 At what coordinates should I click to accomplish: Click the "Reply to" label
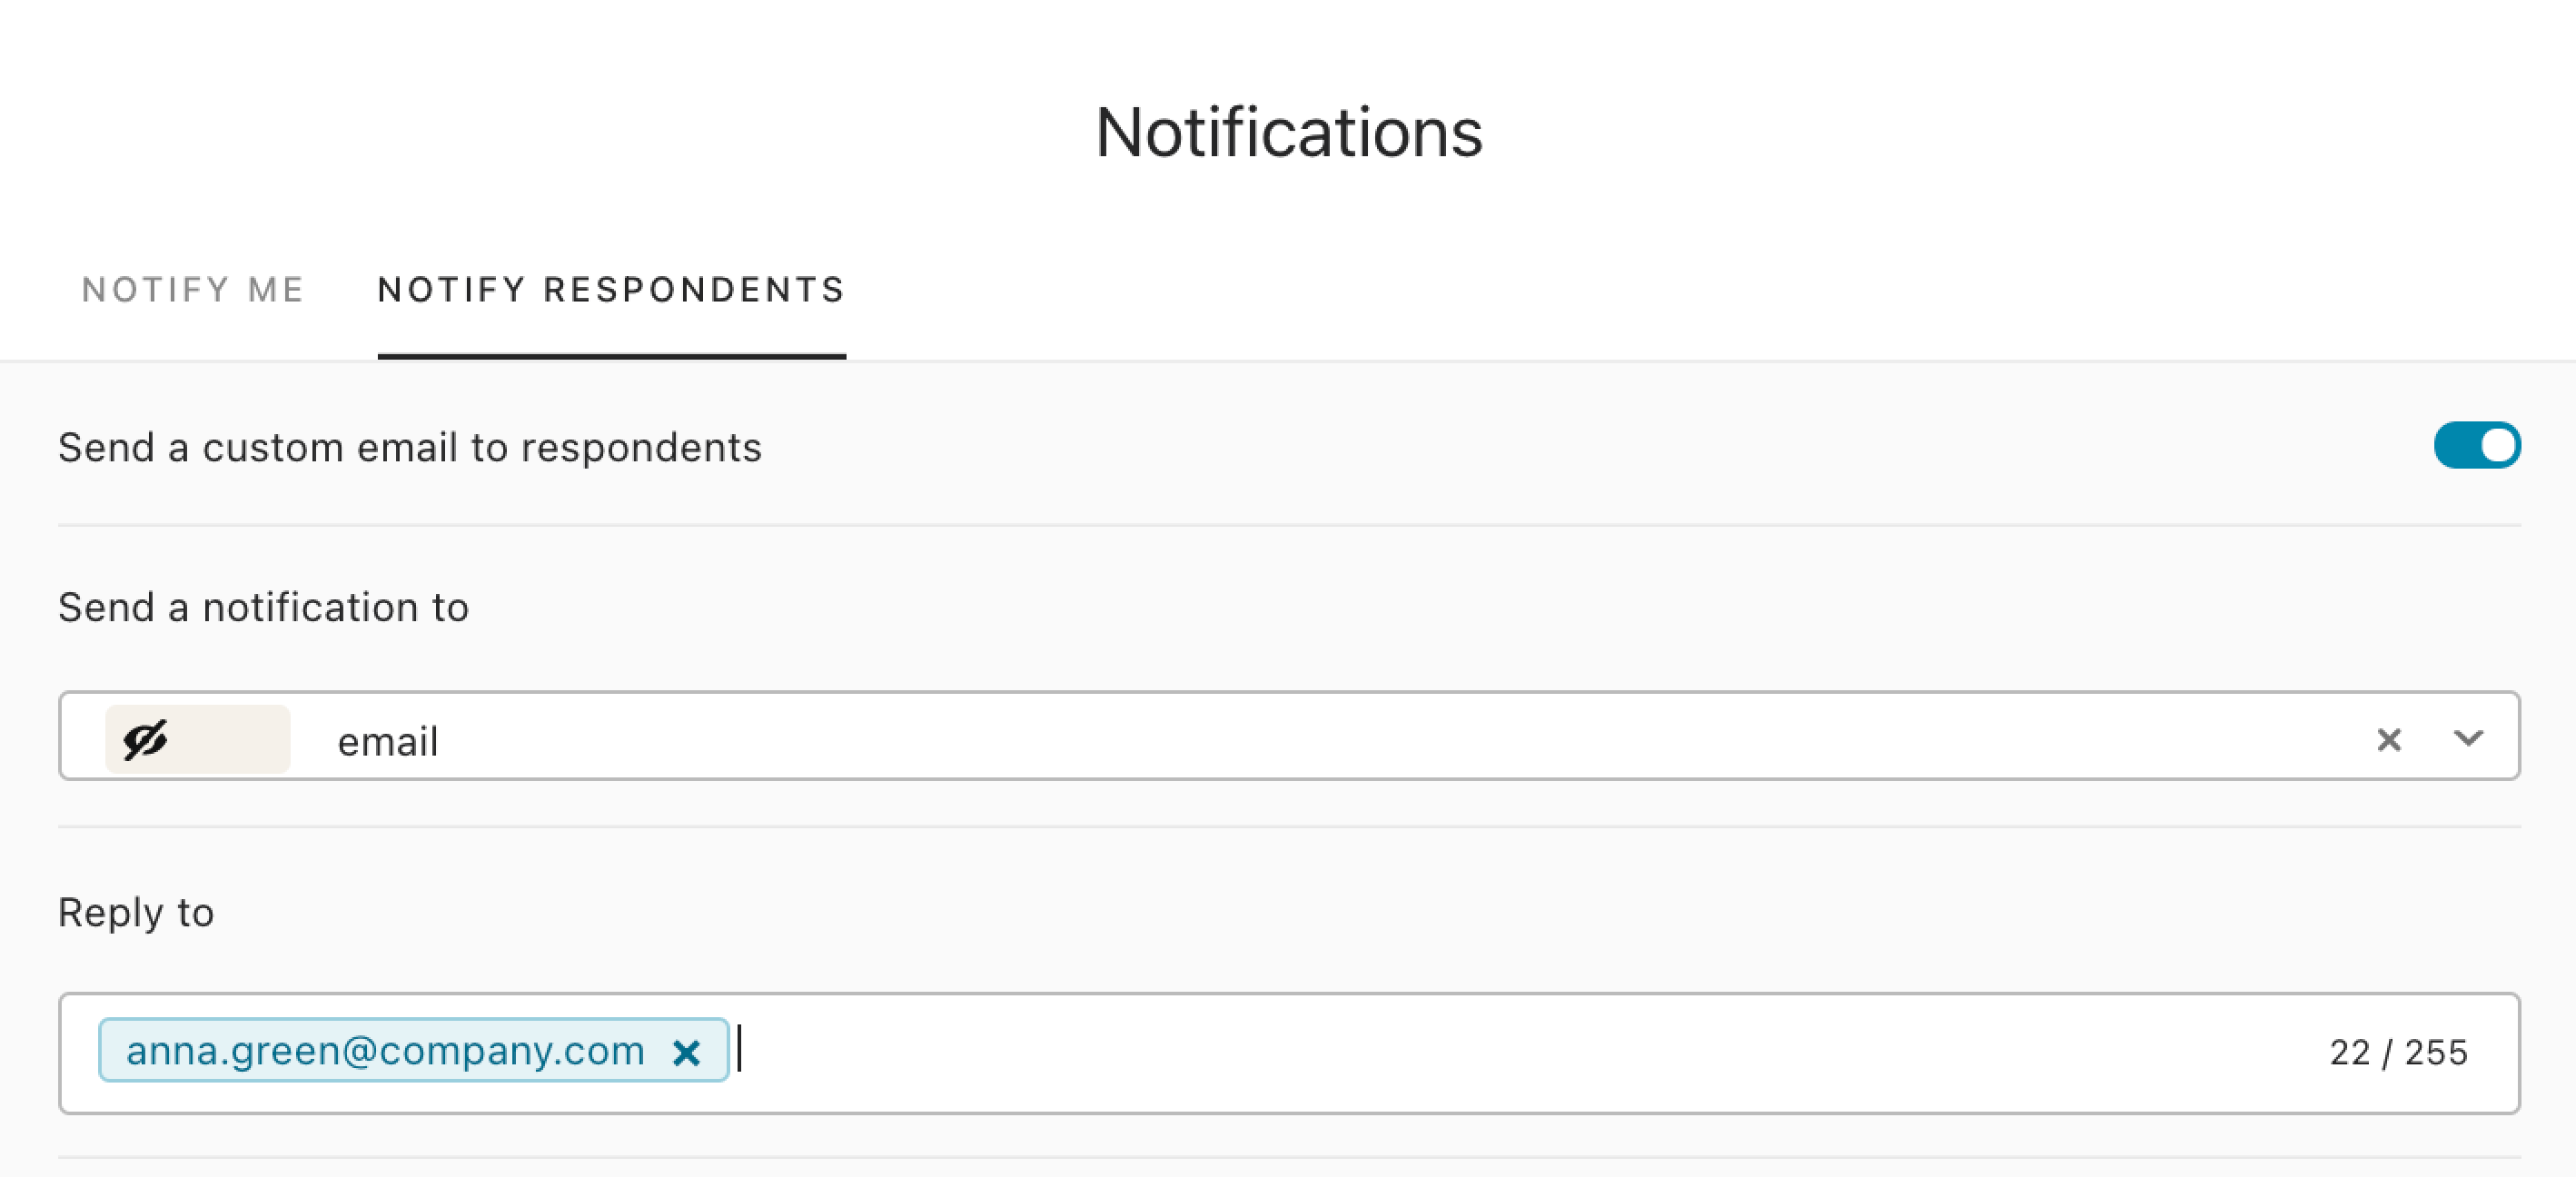(136, 913)
